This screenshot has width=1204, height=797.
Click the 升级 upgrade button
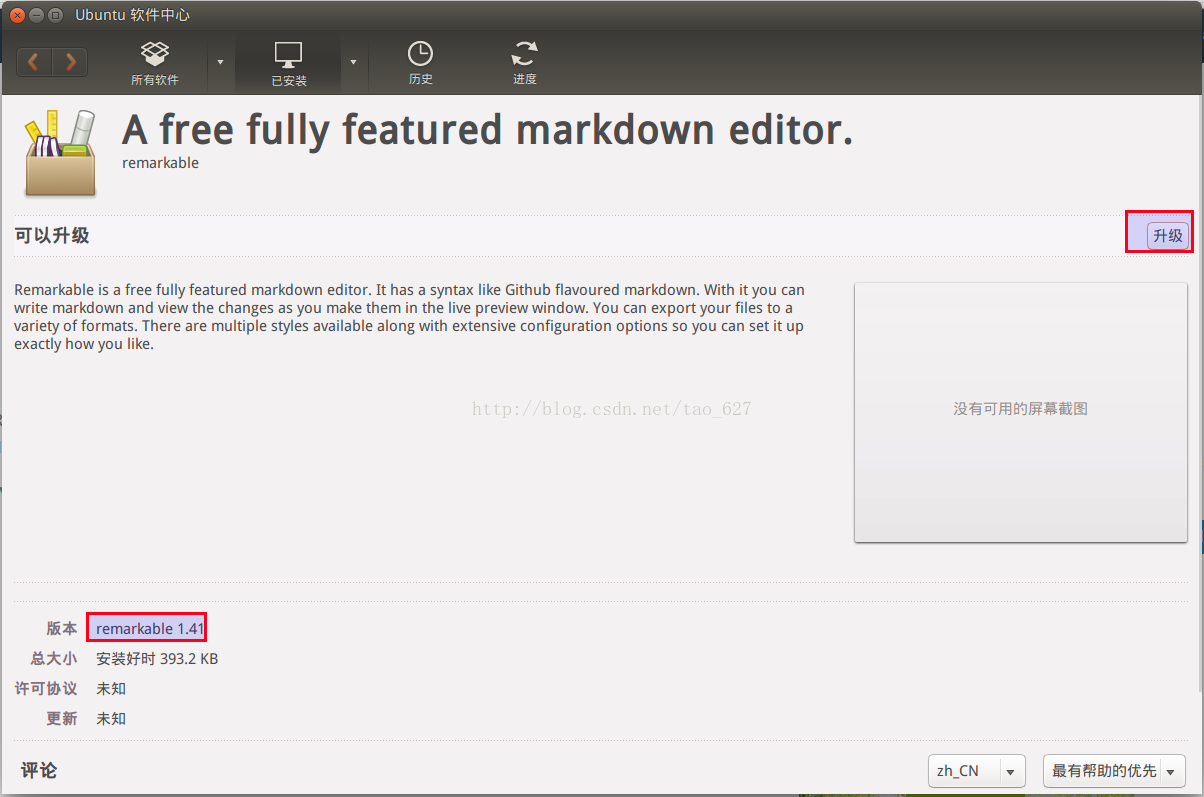1167,236
